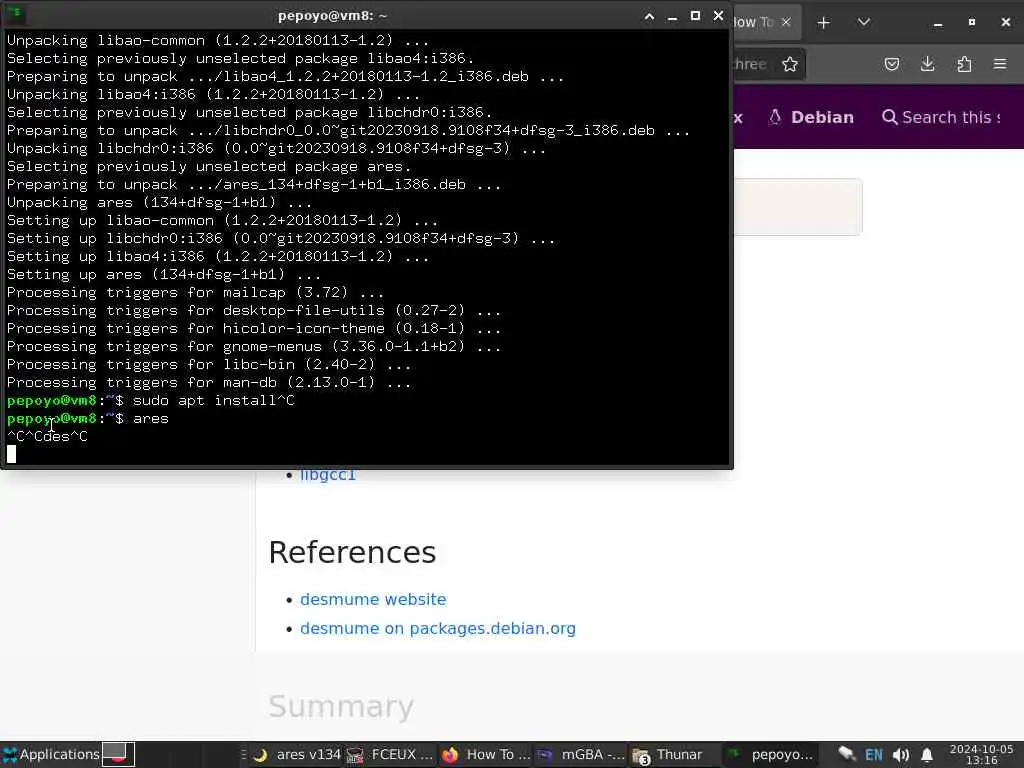Open the Firefox extensions puzzle icon
The image size is (1024, 768).
point(964,64)
